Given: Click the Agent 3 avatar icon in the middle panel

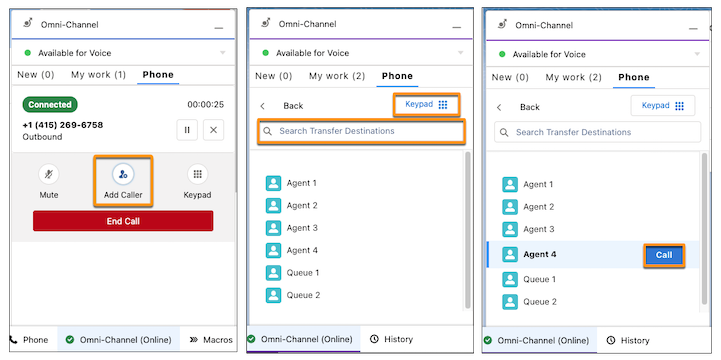Looking at the screenshot, I should coord(273,228).
